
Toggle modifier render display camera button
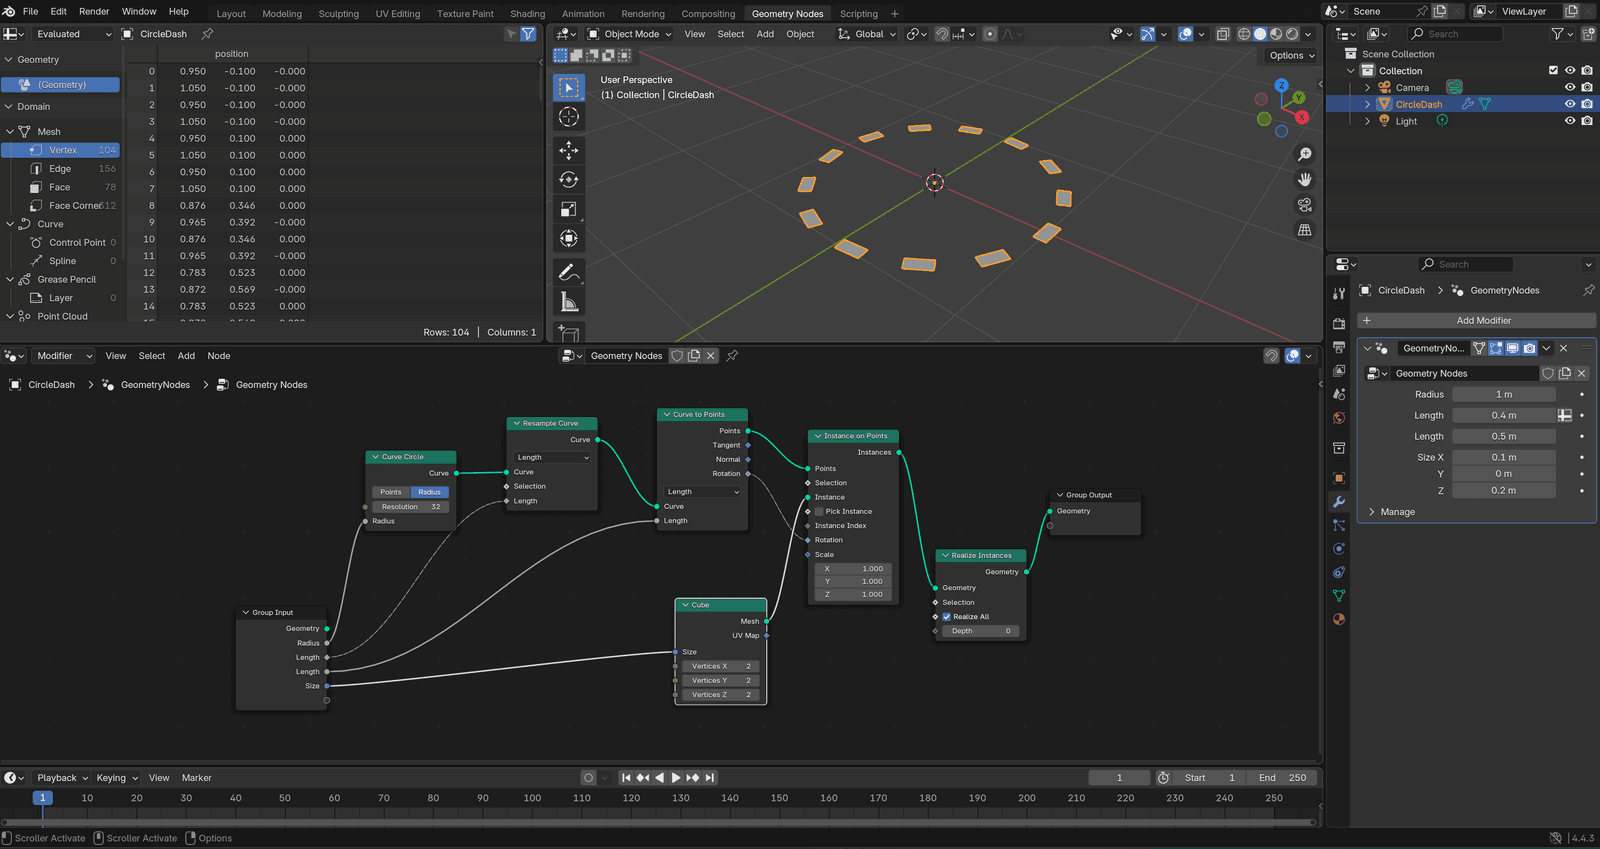[x=1529, y=348]
